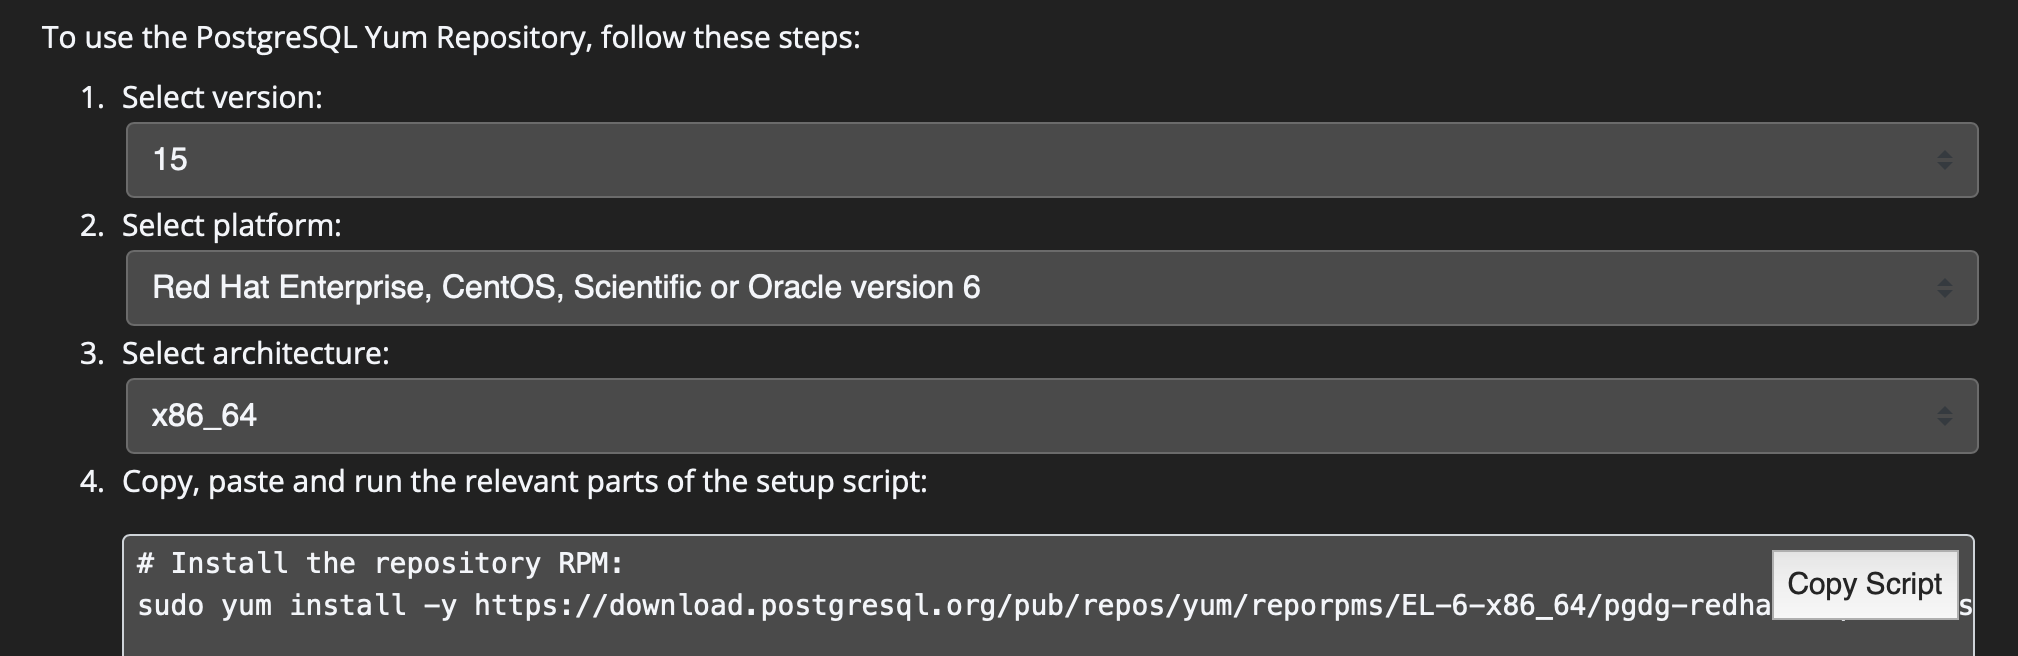Click the PostgreSQL Yum Repository intro sentence
The image size is (2018, 656).
tap(451, 38)
